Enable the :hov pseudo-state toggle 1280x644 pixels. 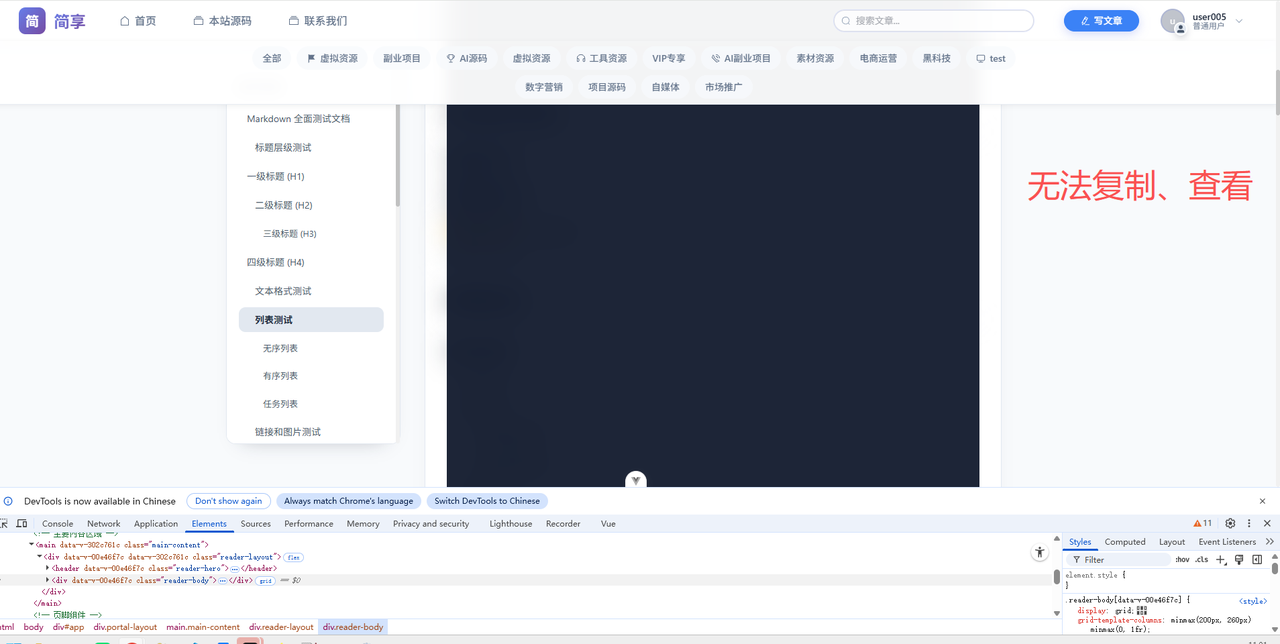coord(1183,559)
